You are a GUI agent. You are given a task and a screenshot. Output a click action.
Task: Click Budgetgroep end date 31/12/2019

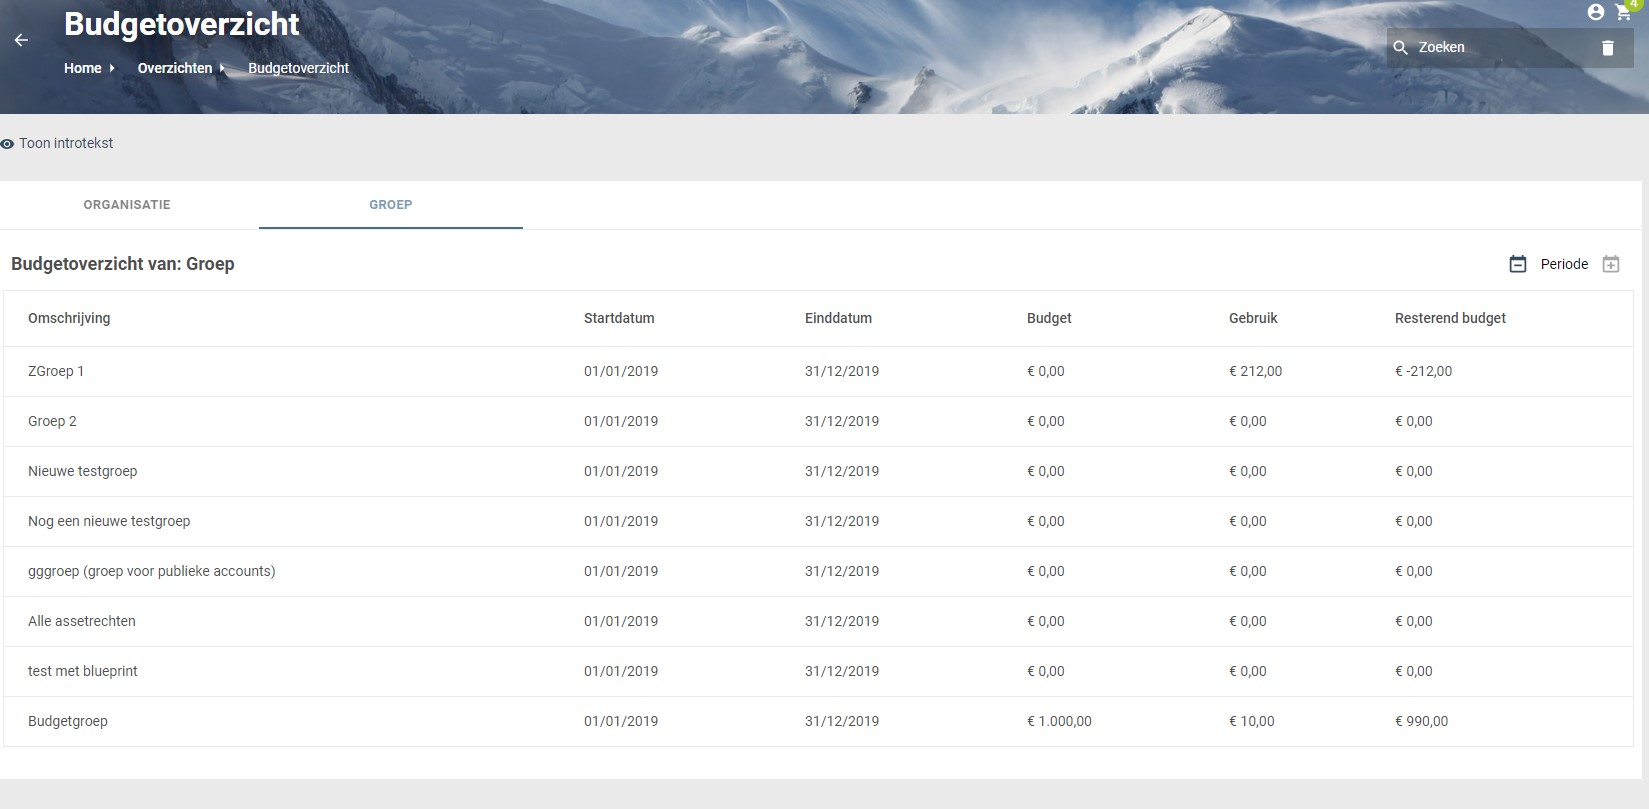pyautogui.click(x=842, y=721)
